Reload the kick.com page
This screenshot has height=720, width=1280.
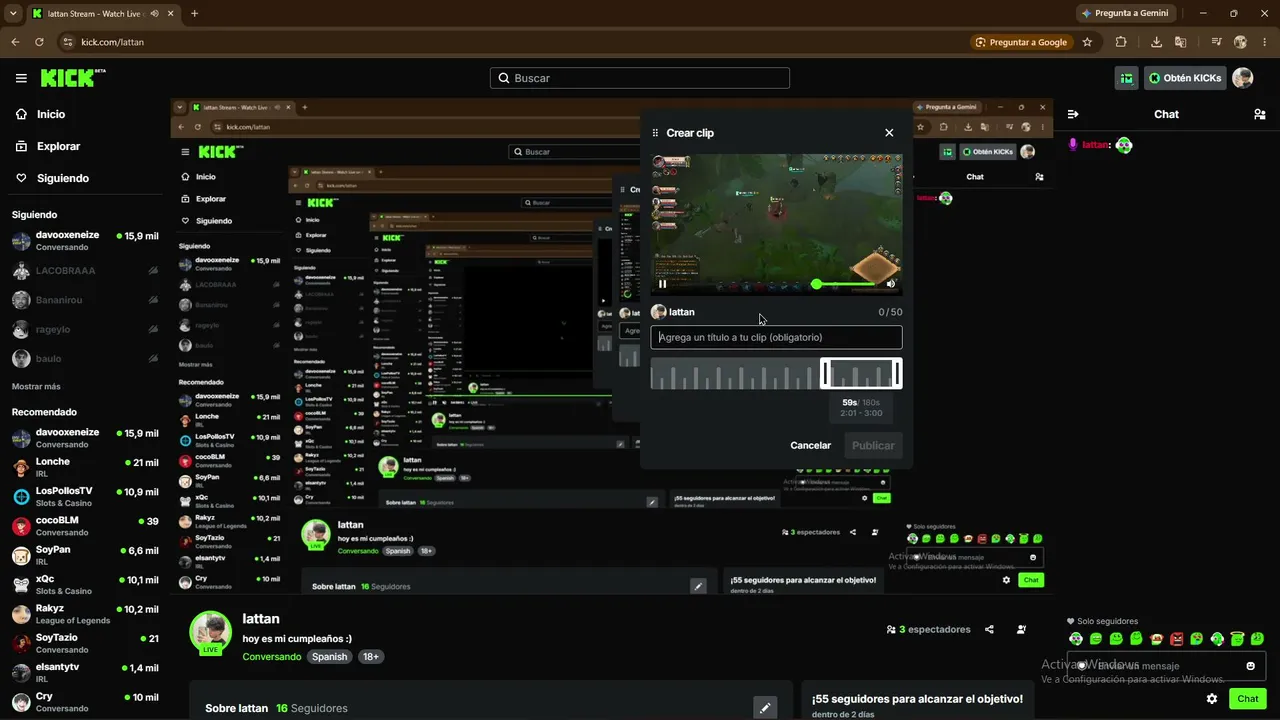(39, 42)
